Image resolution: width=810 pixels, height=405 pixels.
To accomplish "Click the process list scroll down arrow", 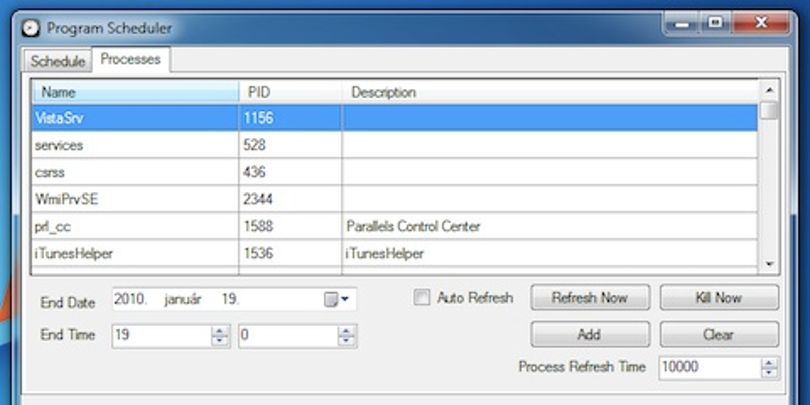I will pos(769,264).
